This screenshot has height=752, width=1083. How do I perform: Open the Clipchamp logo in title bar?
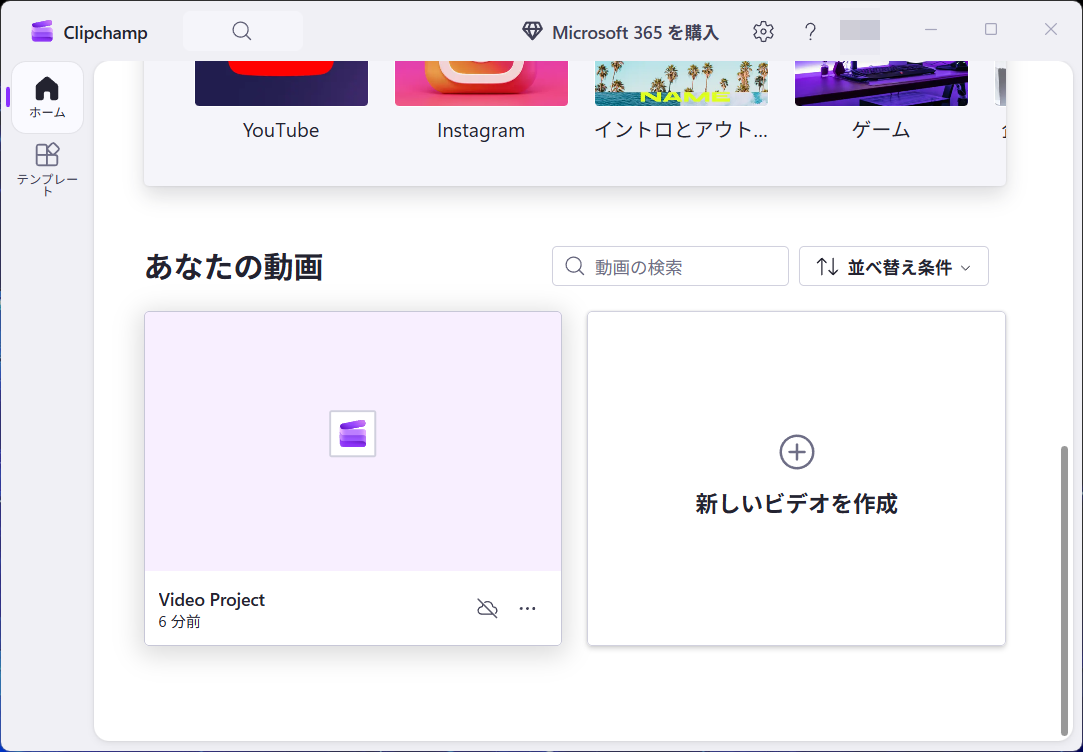click(42, 32)
